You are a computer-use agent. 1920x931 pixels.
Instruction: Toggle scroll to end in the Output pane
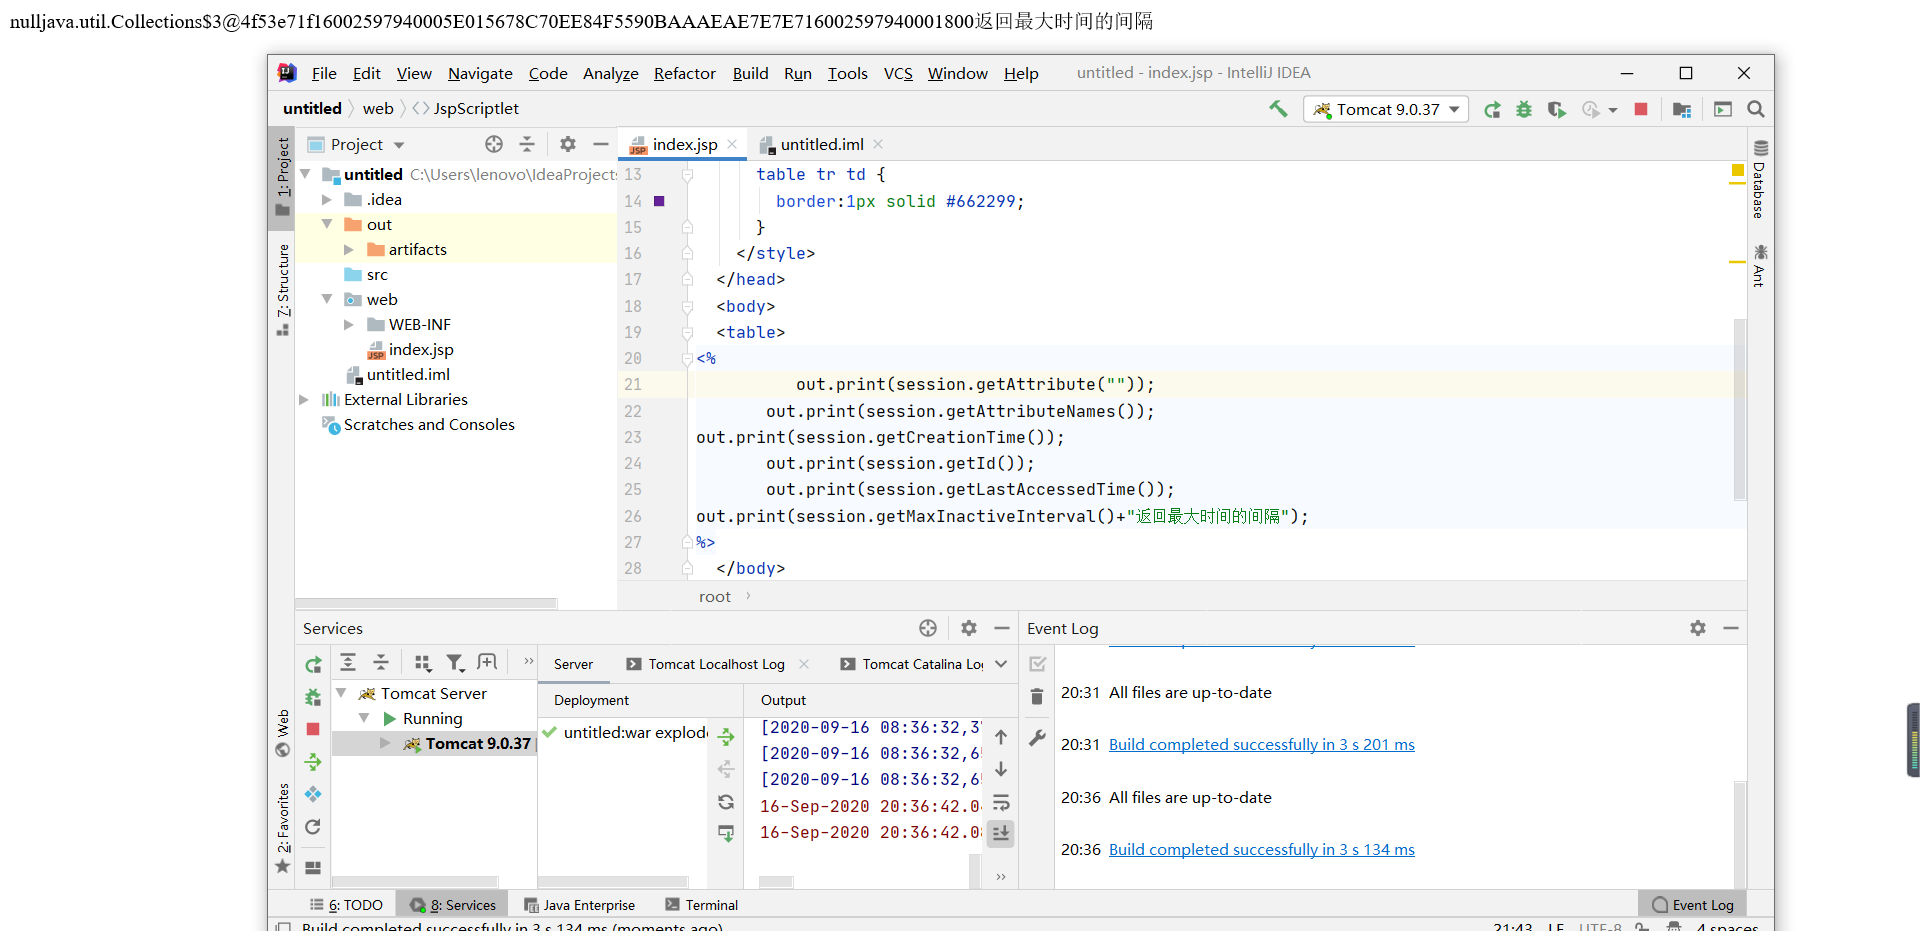(1001, 833)
